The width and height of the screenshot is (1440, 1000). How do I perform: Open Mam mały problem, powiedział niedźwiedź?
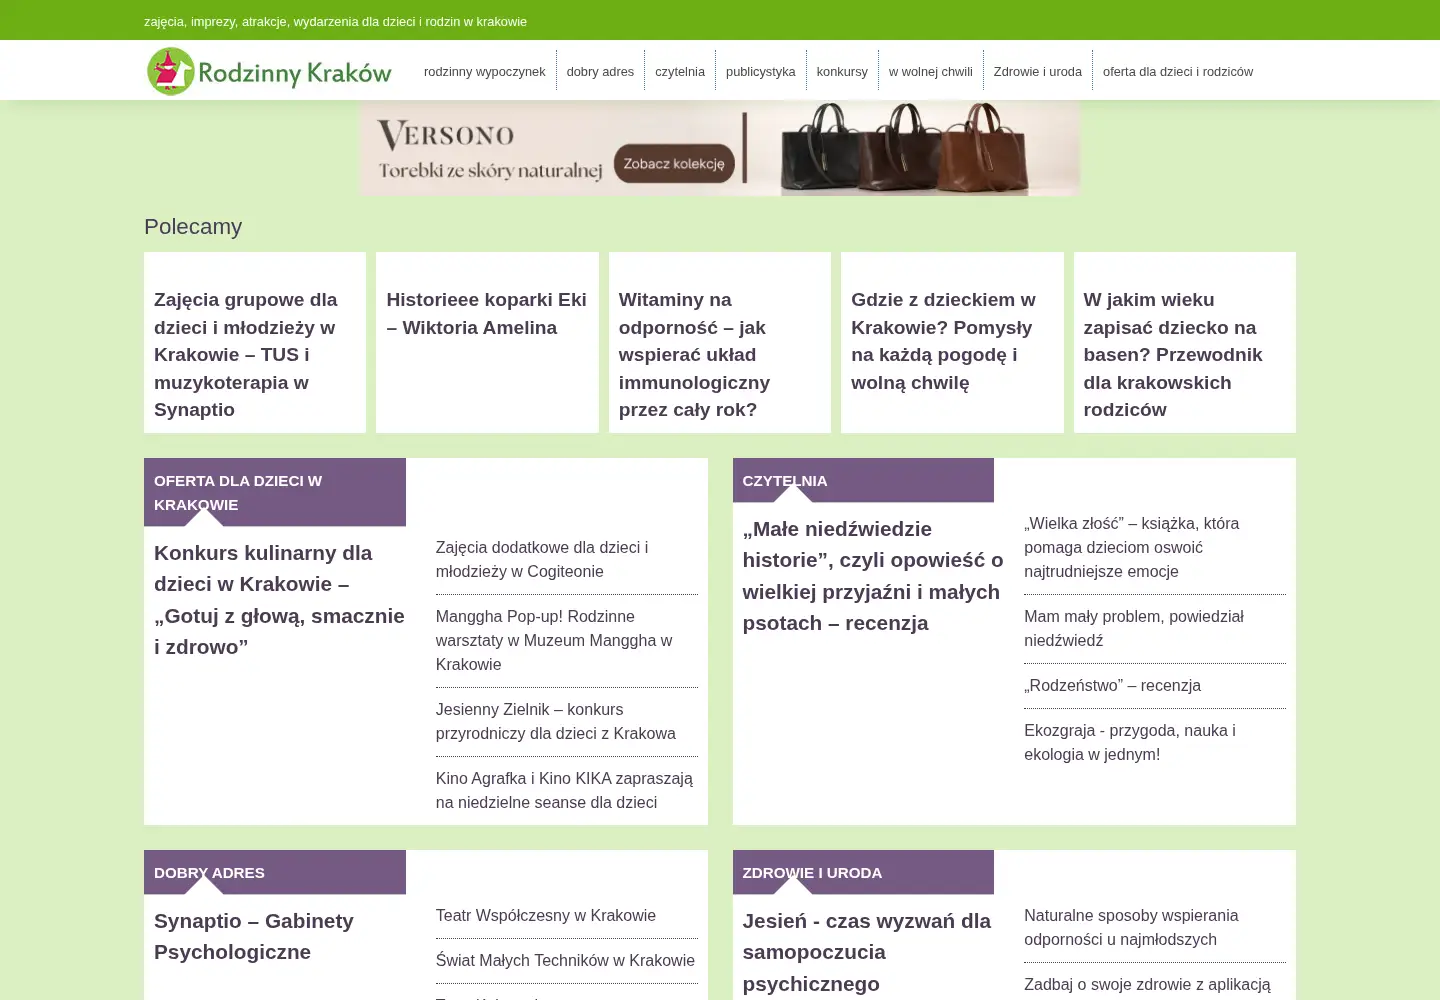click(x=1155, y=628)
